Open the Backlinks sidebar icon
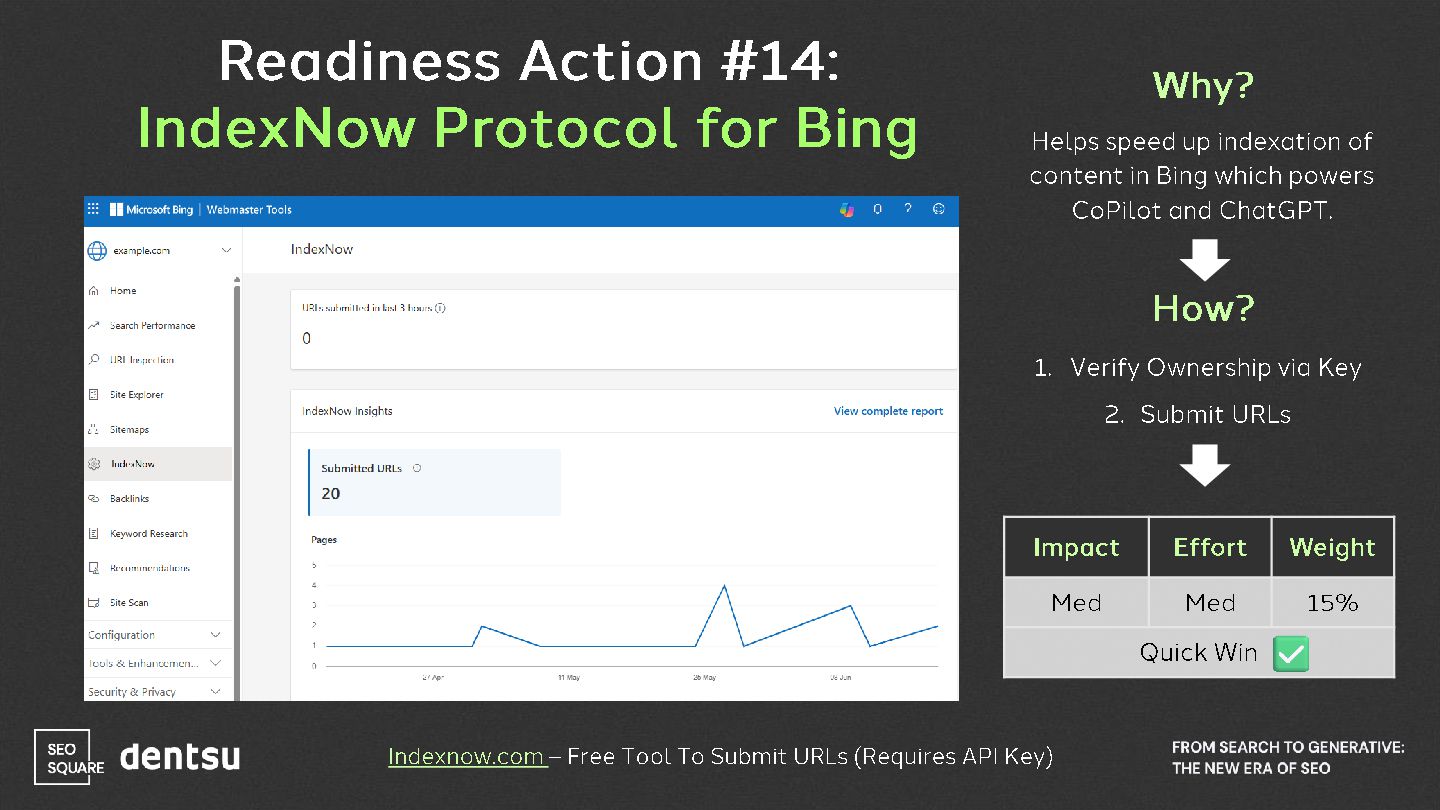Screen dimensions: 1440x810 [x=94, y=499]
